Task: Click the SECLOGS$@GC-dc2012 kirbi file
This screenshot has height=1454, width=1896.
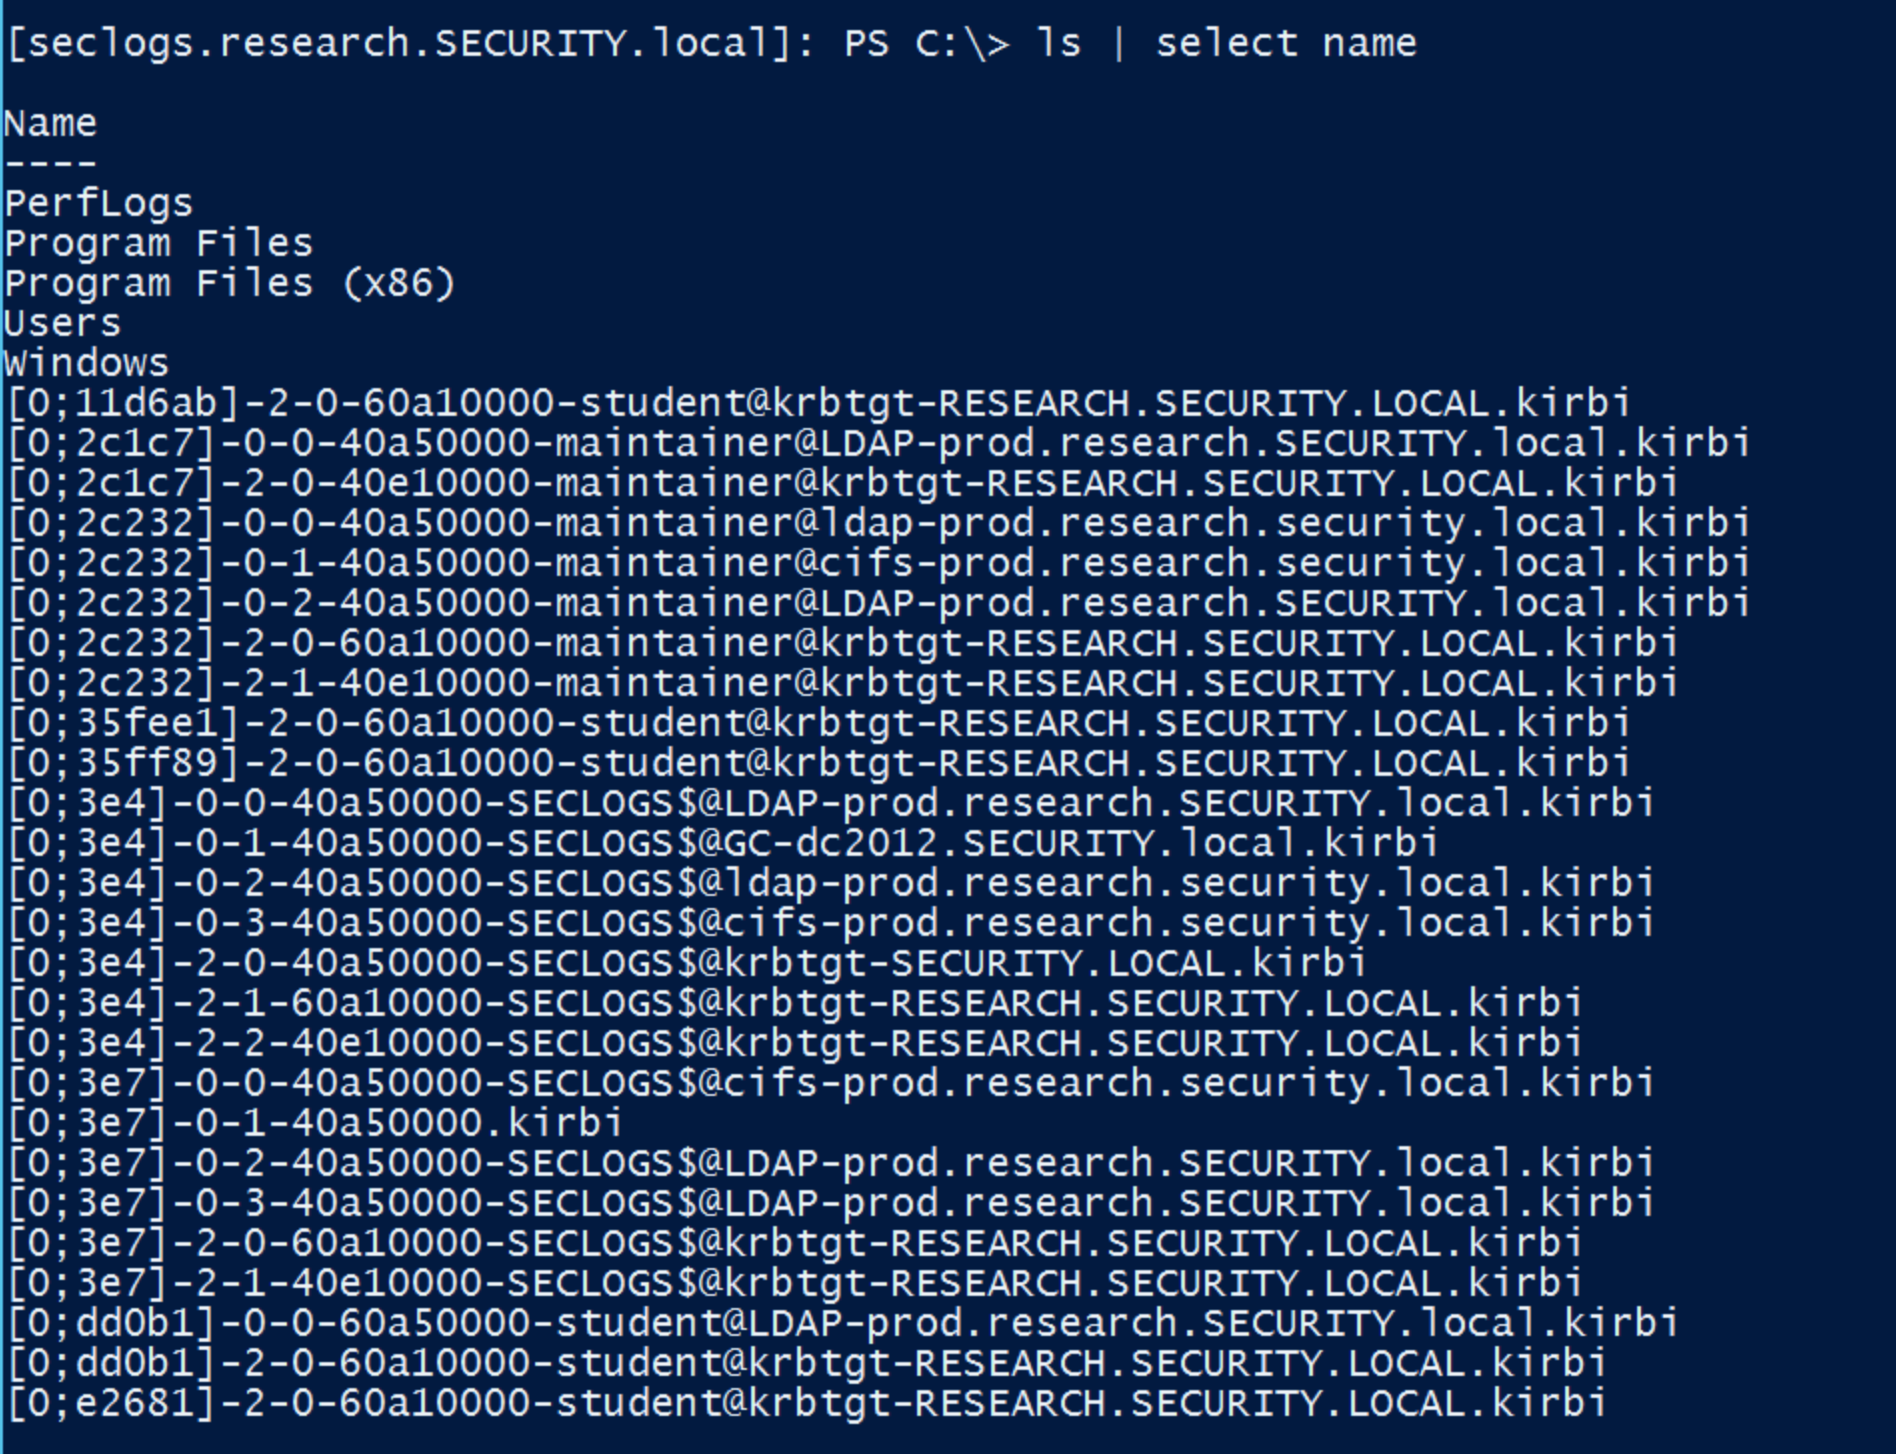Action: point(722,843)
